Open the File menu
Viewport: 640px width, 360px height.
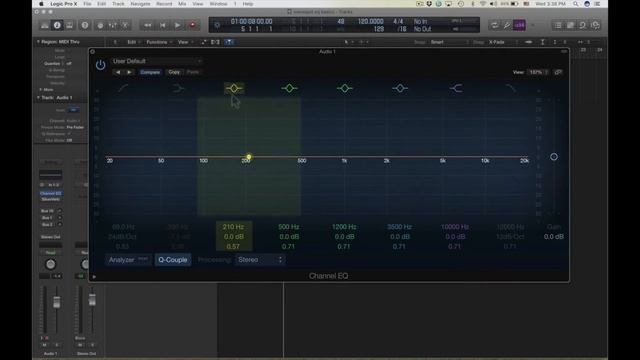point(87,4)
